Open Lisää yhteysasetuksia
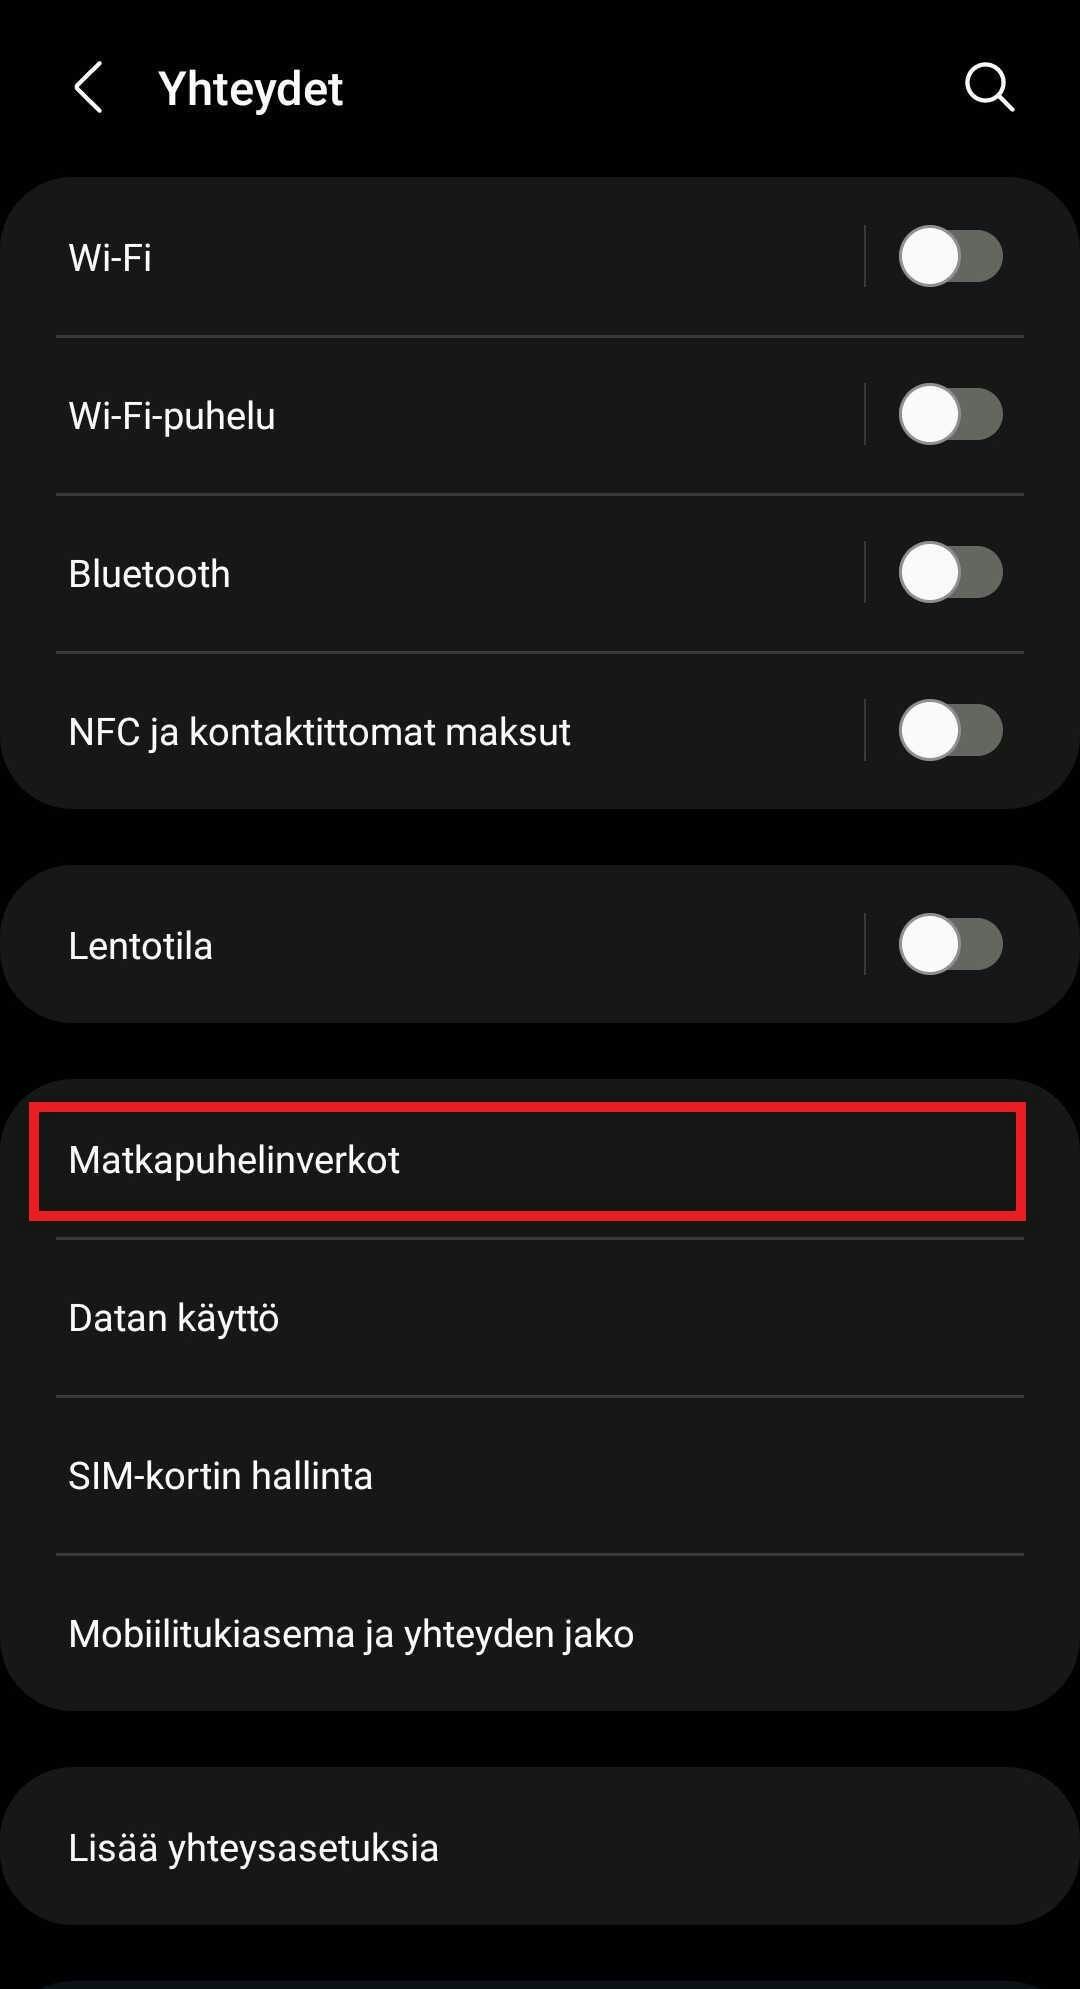This screenshot has width=1080, height=1989. [x=540, y=1848]
